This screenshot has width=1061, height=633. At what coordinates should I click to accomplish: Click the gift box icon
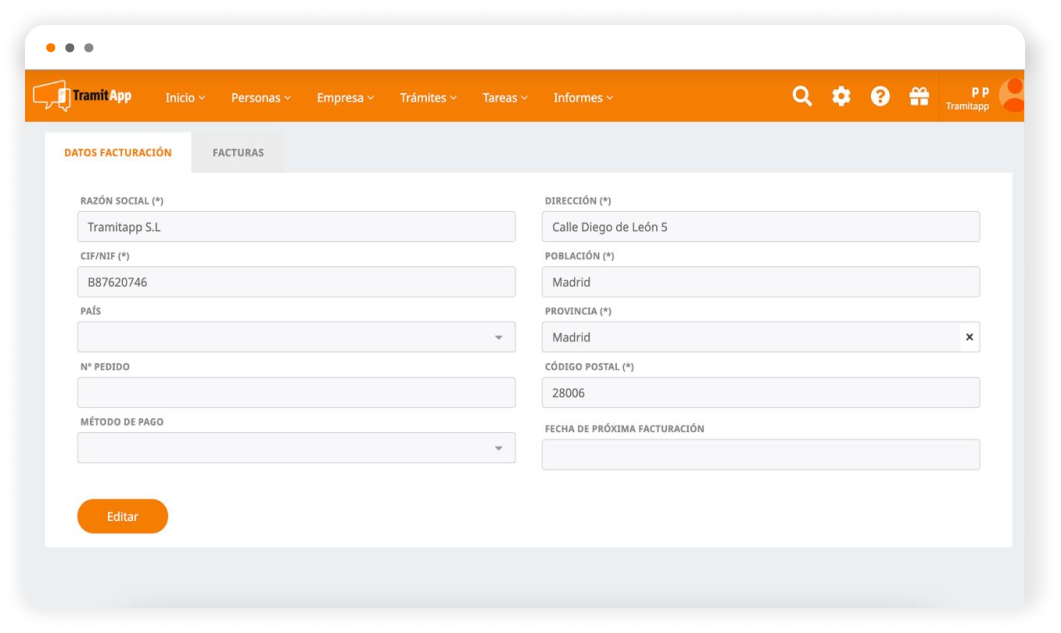(x=919, y=96)
